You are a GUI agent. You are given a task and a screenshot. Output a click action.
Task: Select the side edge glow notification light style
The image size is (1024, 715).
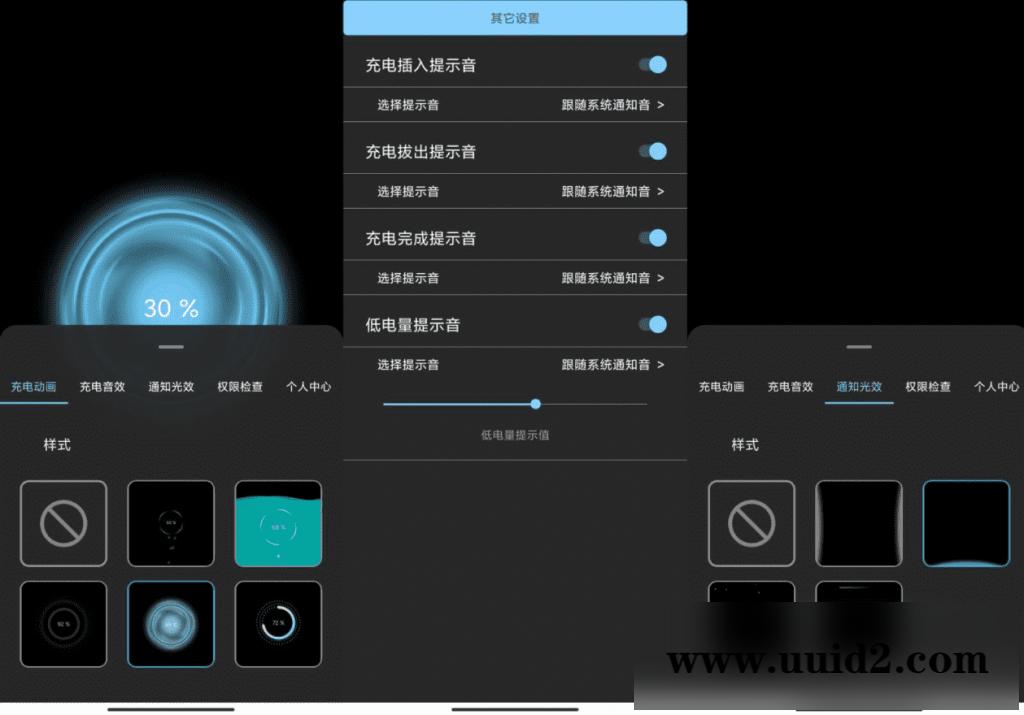[x=858, y=523]
